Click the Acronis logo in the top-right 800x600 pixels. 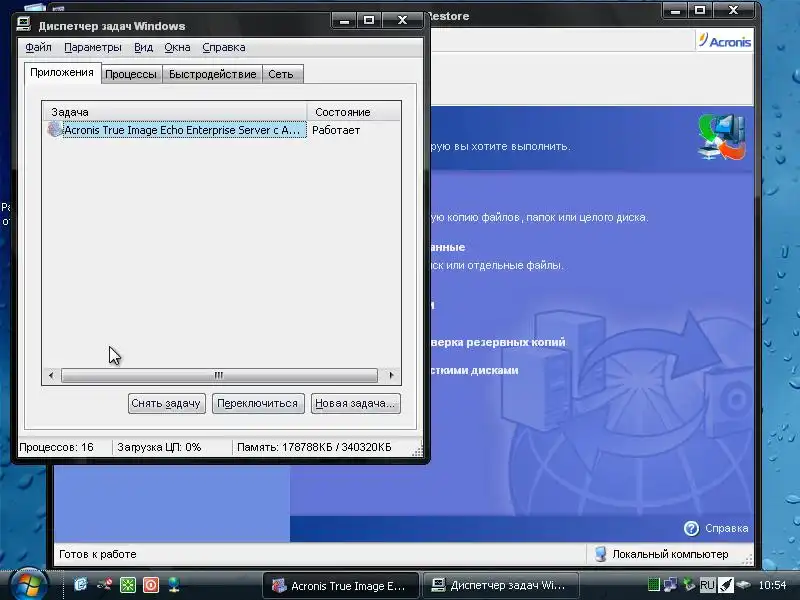[x=724, y=40]
